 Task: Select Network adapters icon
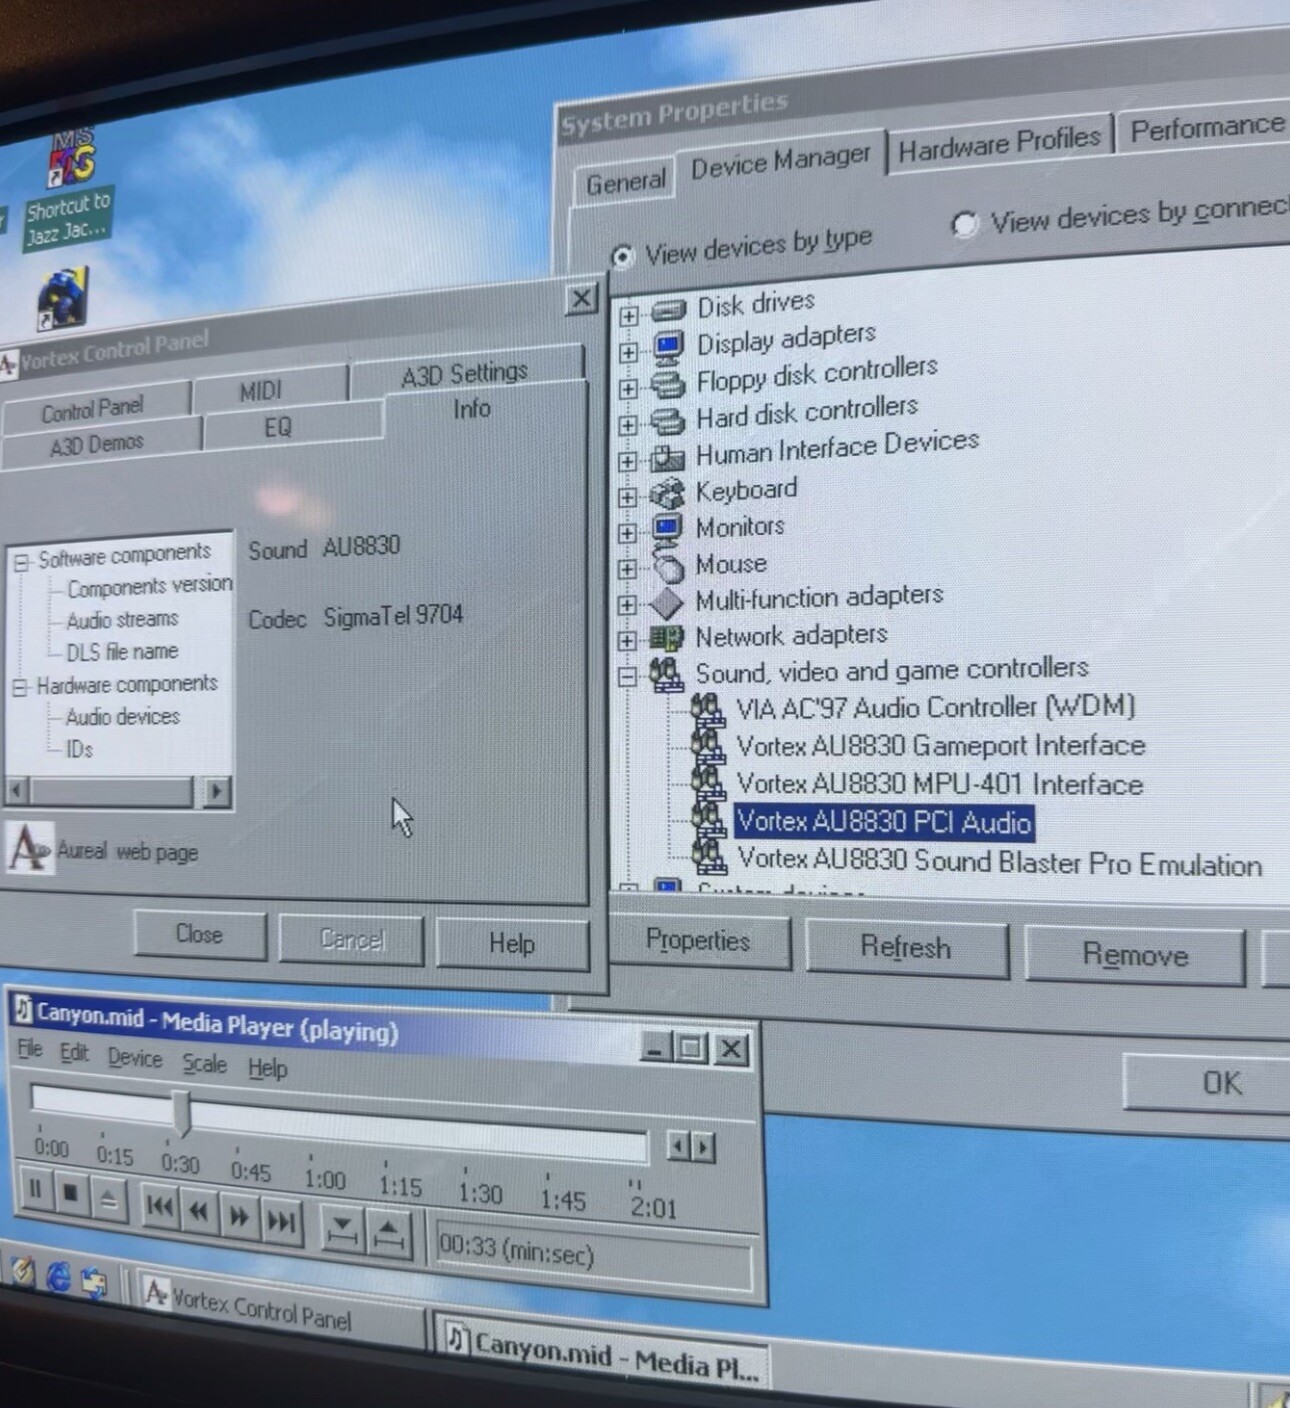667,637
